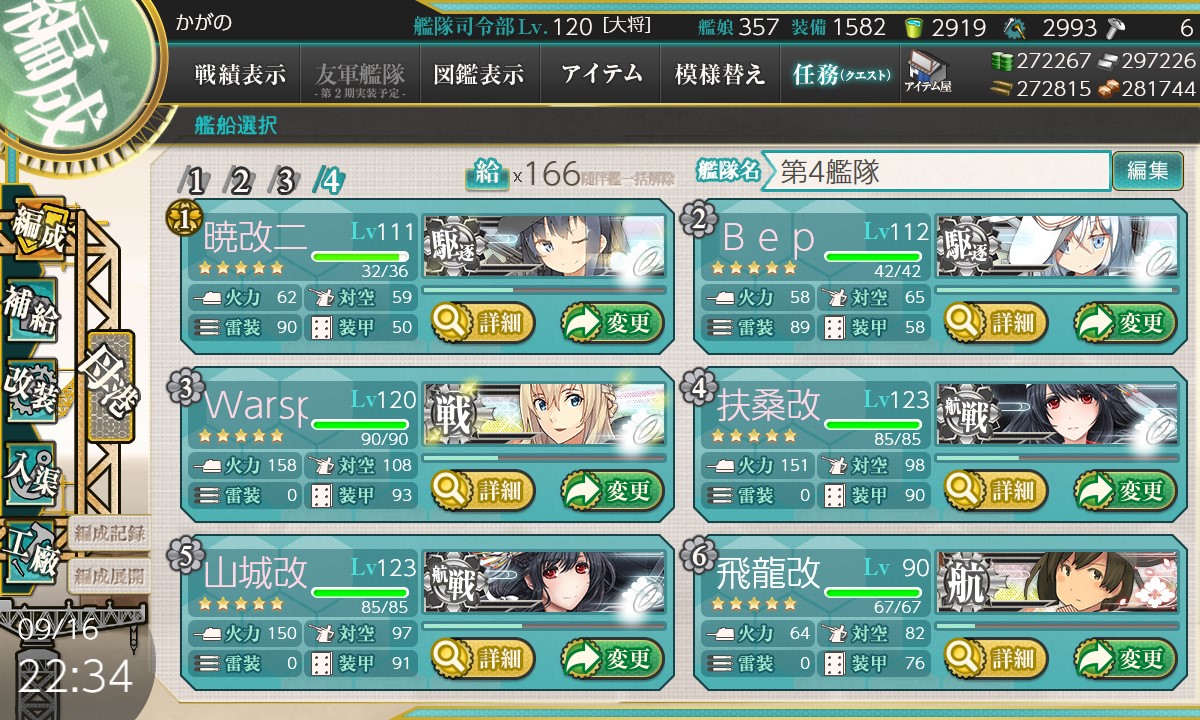Open the 補給 resupply sidebar icon
1200x720 pixels.
coord(32,313)
